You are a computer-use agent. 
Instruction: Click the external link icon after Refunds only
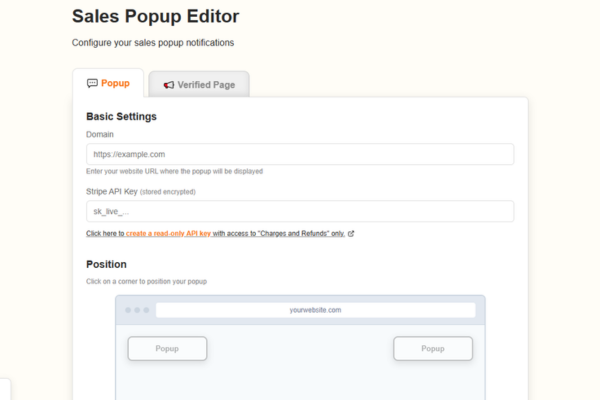pyautogui.click(x=351, y=233)
